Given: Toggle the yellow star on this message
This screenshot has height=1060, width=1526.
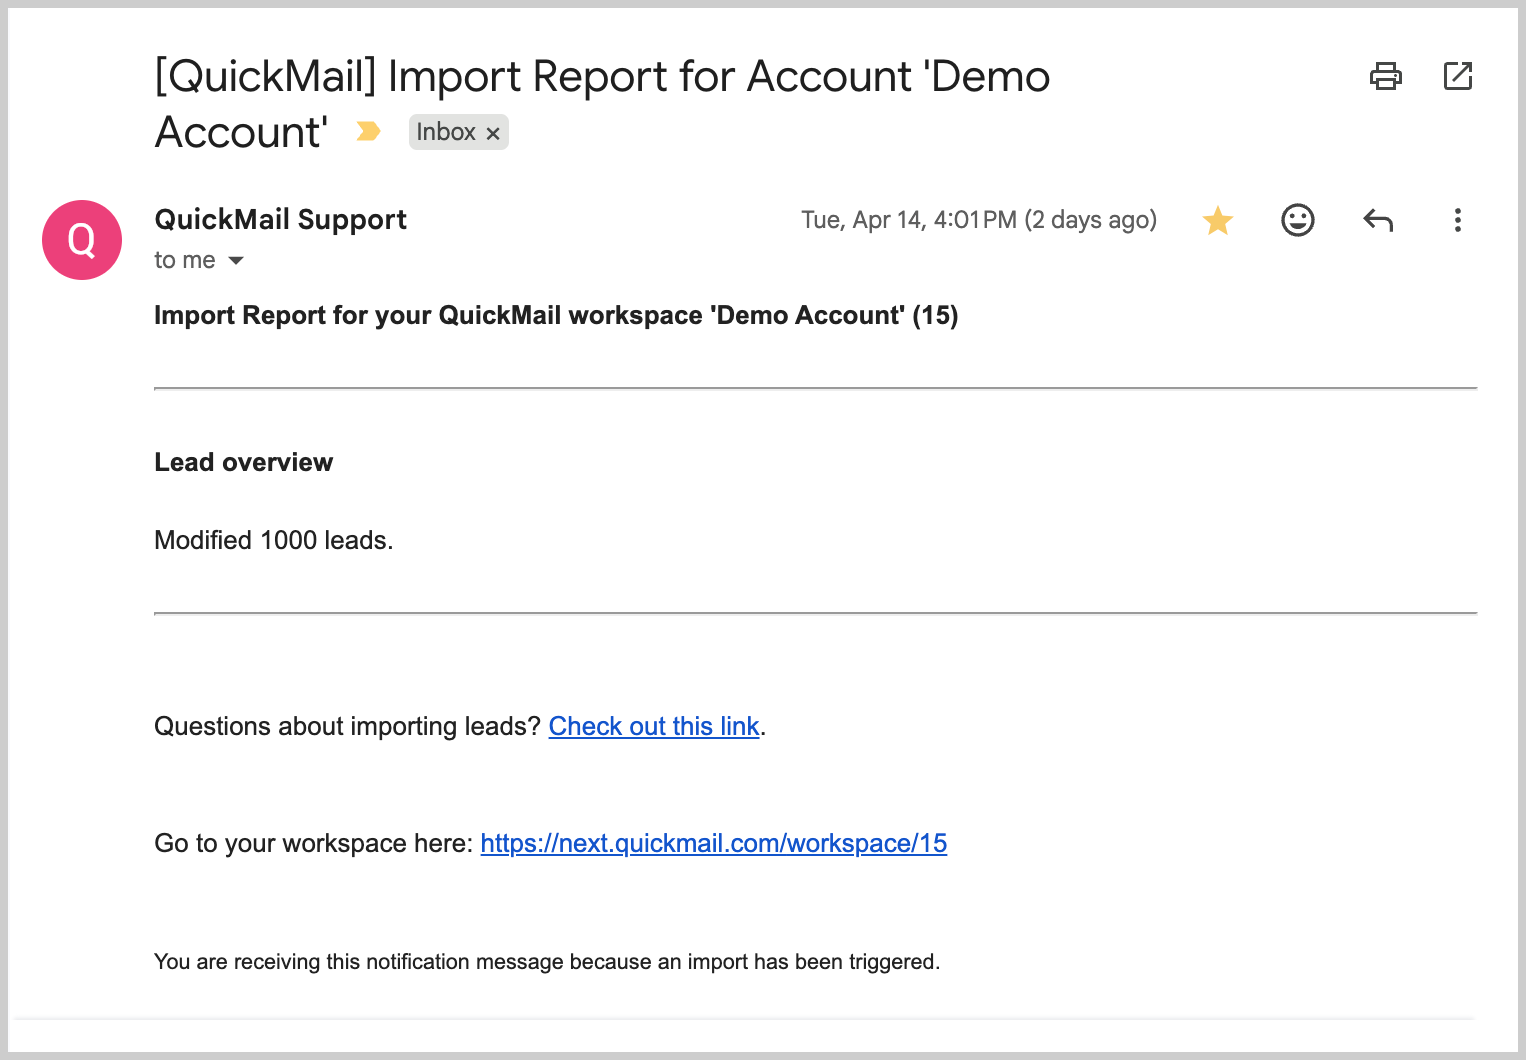Looking at the screenshot, I should tap(1217, 220).
